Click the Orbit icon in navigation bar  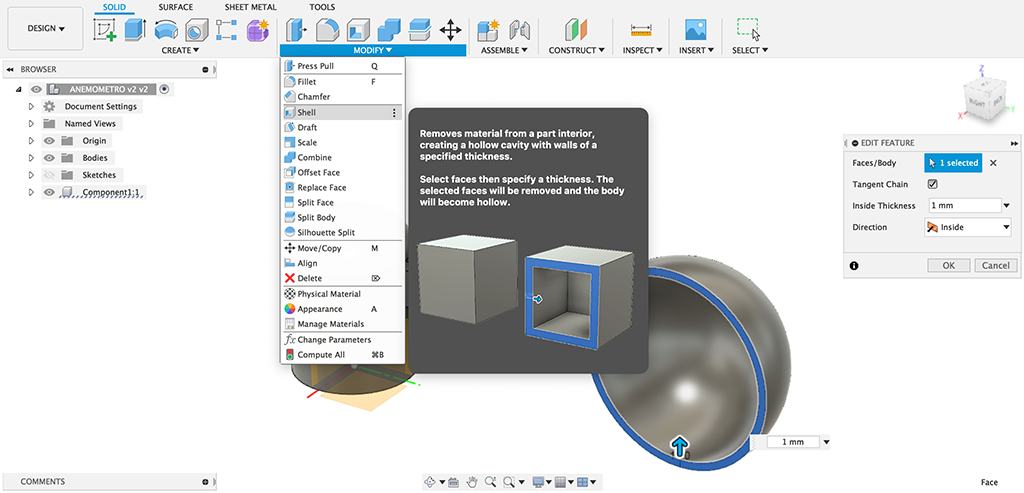(430, 482)
